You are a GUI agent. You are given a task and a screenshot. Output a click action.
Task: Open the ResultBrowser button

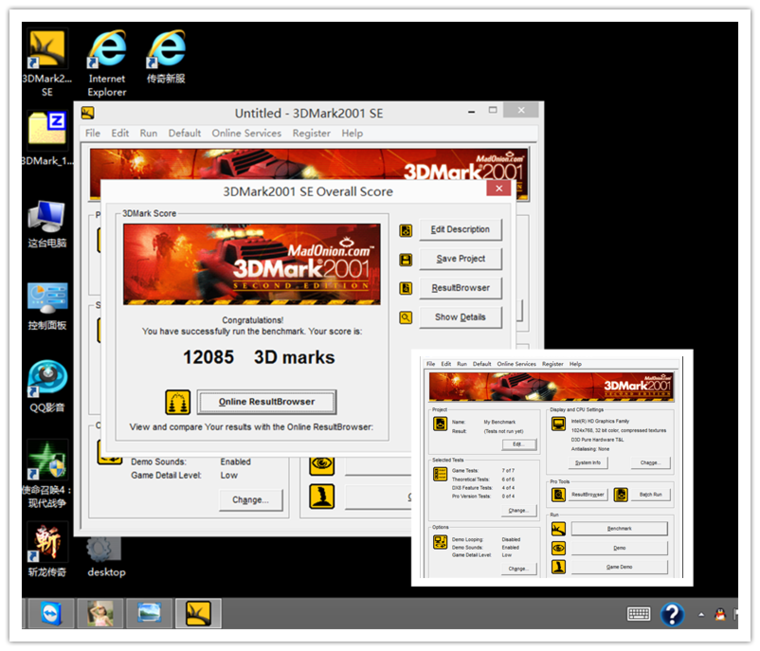pos(460,288)
